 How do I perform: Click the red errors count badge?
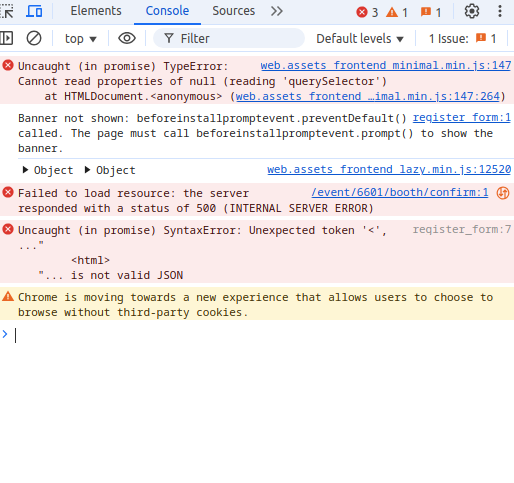pos(367,12)
